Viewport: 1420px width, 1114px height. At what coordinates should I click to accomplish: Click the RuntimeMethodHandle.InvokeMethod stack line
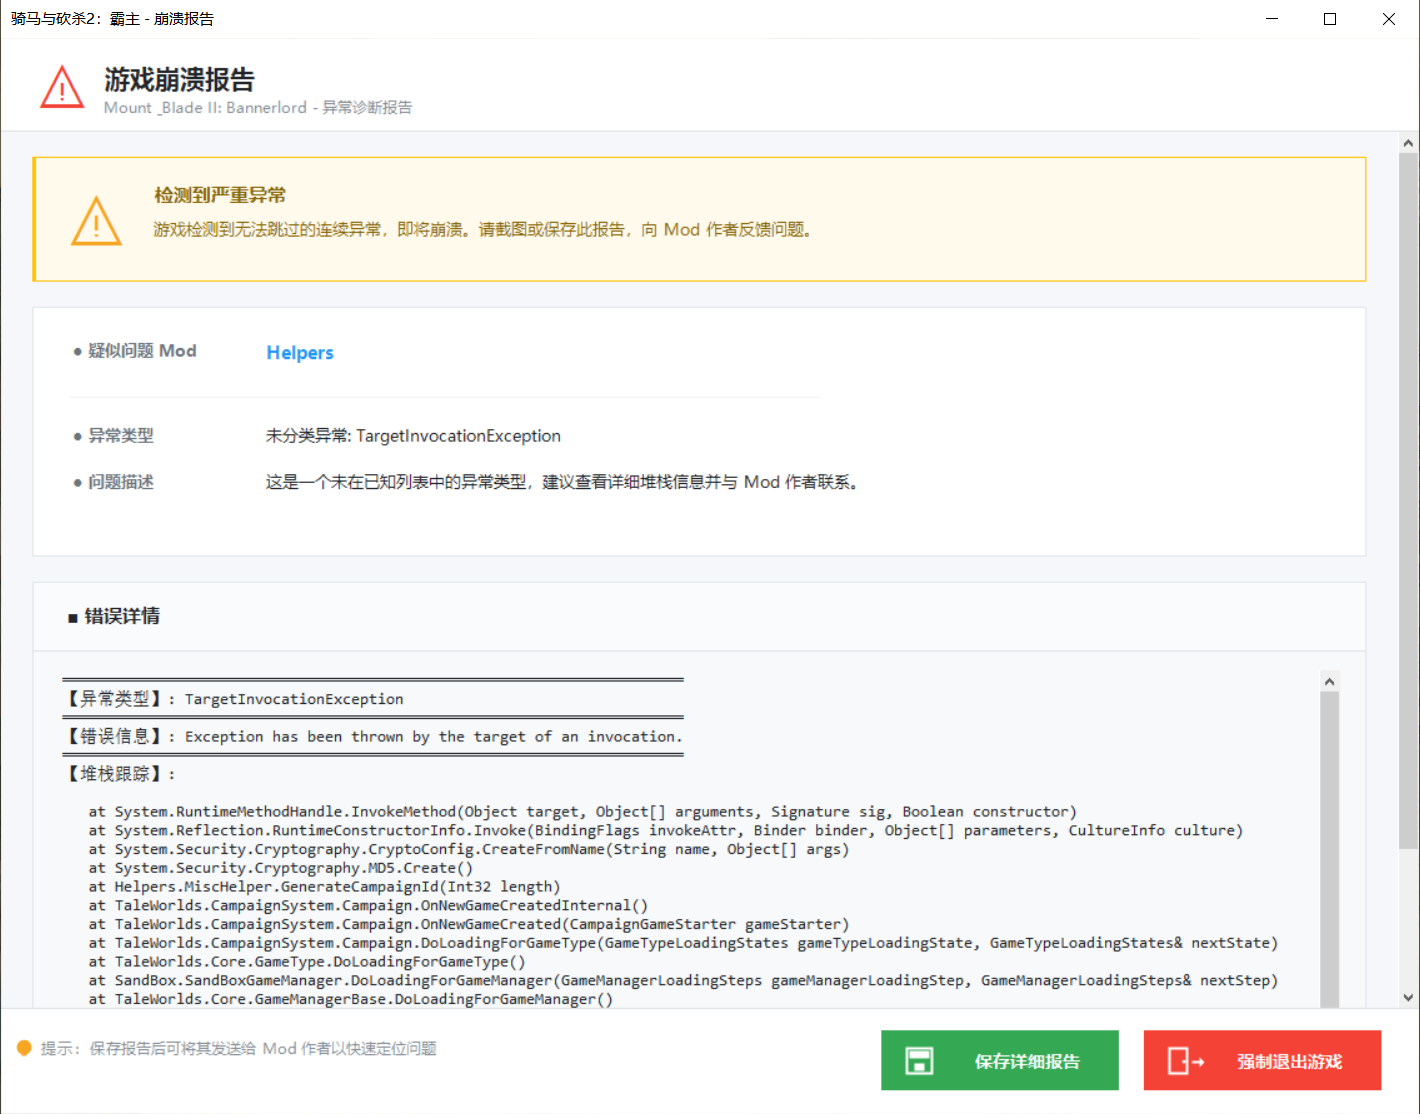point(583,811)
